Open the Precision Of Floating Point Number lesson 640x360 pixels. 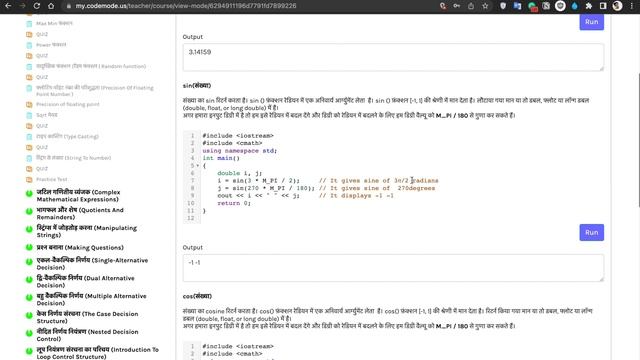coord(95,91)
